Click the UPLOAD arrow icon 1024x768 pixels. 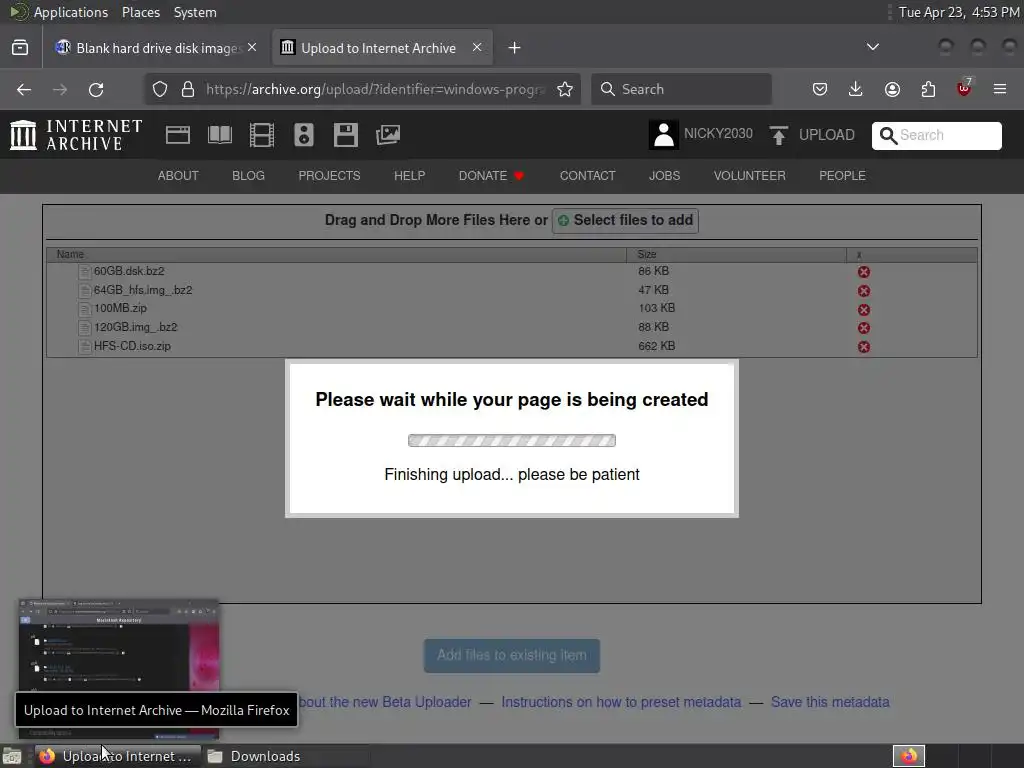(x=778, y=135)
